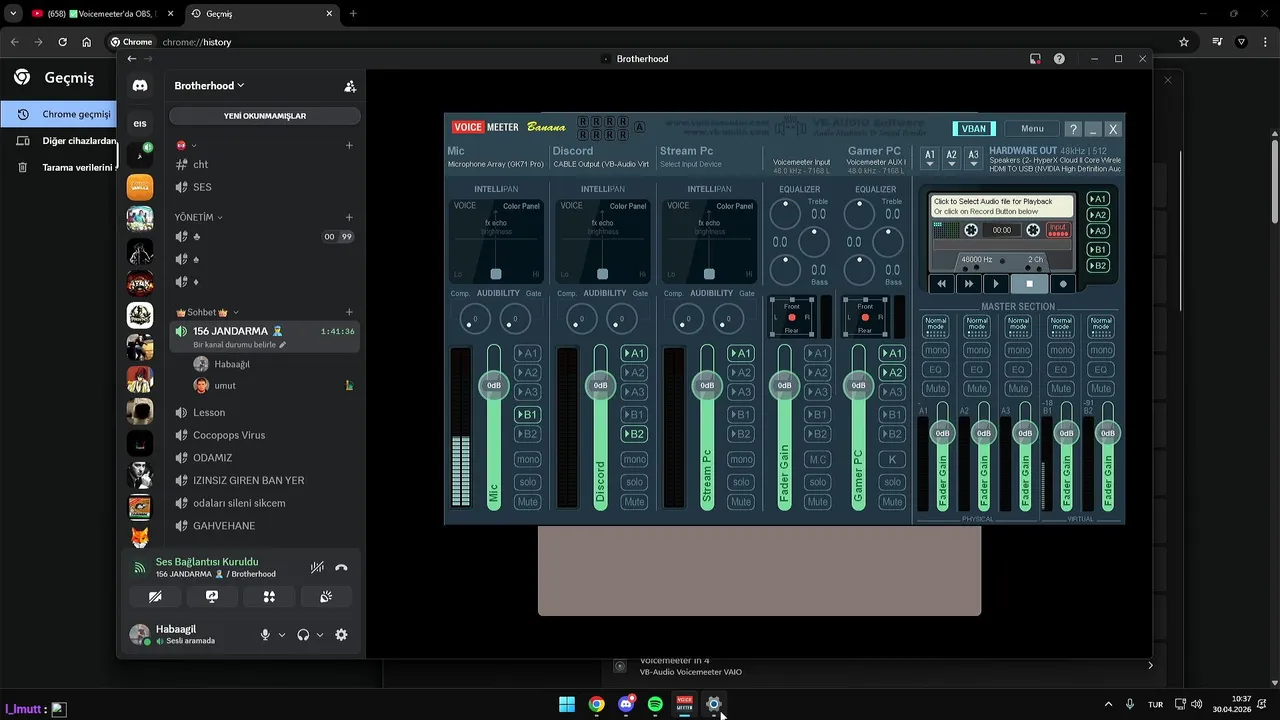Click the Mic Comp knob
1280x720 pixels.
pyautogui.click(x=475, y=320)
